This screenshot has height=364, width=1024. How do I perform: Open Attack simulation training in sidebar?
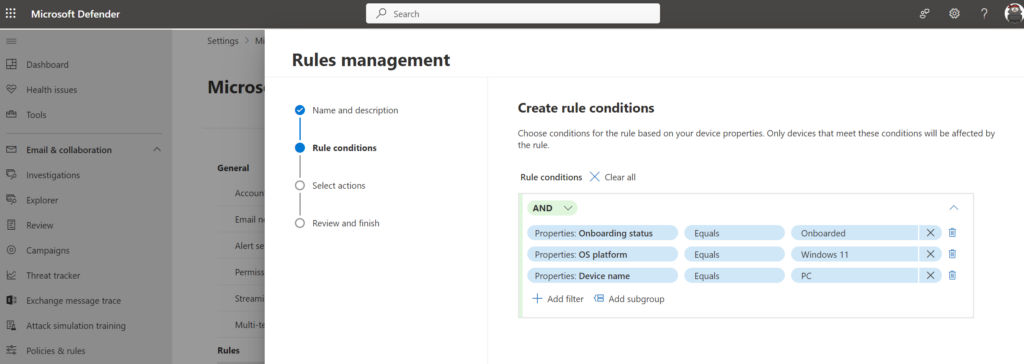pos(76,325)
